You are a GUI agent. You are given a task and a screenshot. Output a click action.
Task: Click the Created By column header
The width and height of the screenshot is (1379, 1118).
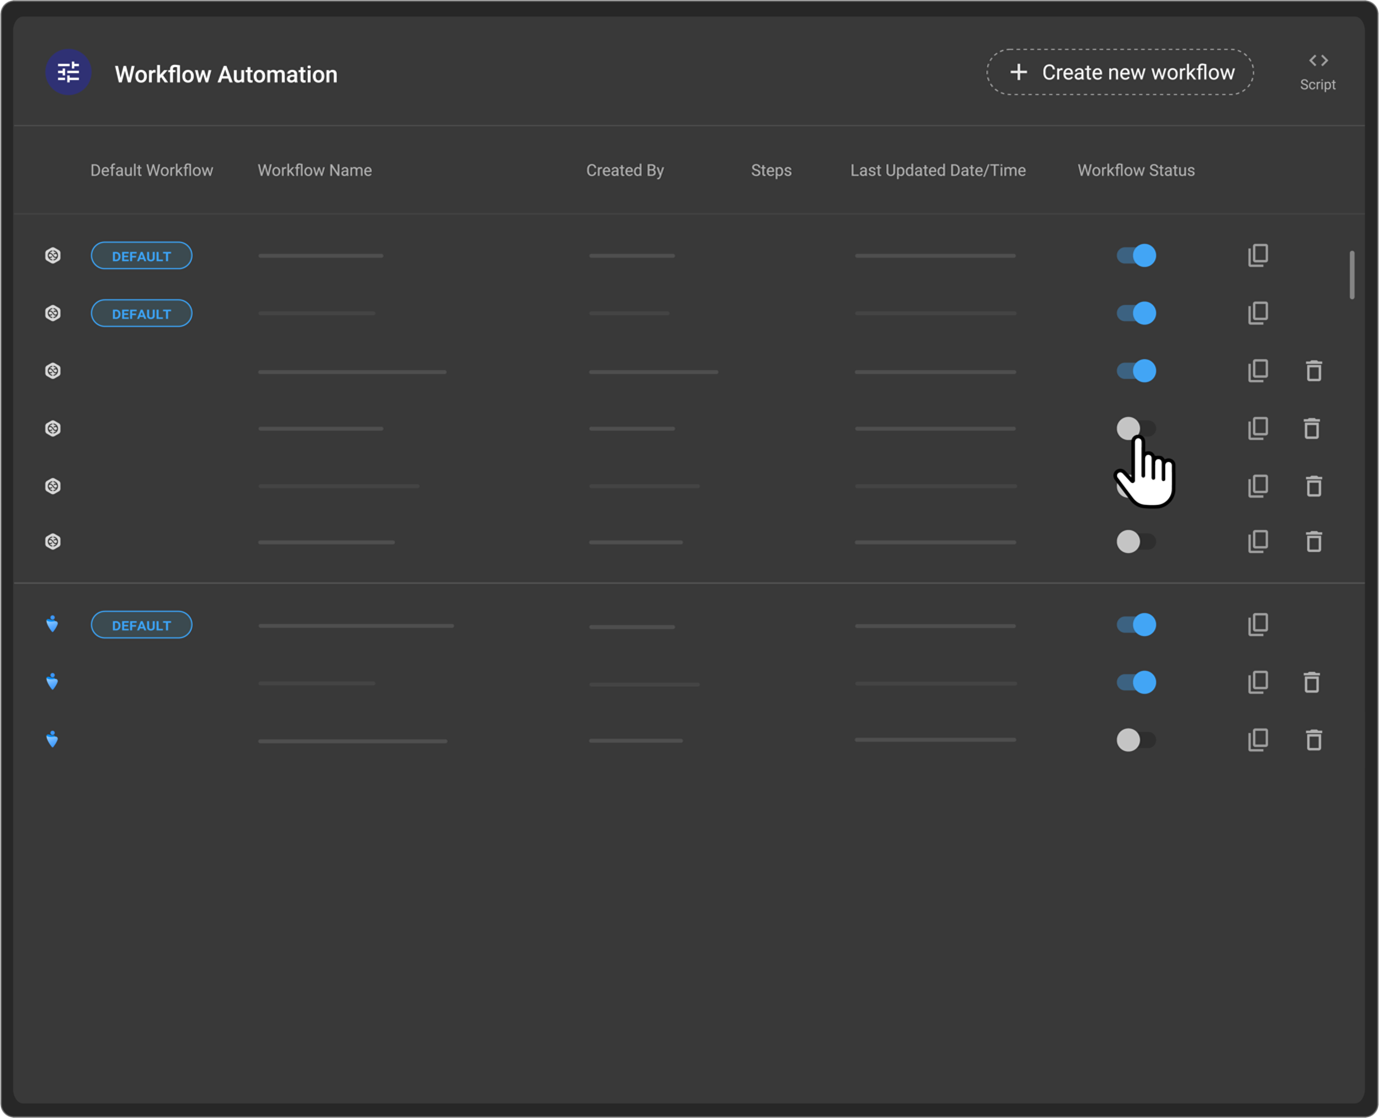click(x=624, y=170)
